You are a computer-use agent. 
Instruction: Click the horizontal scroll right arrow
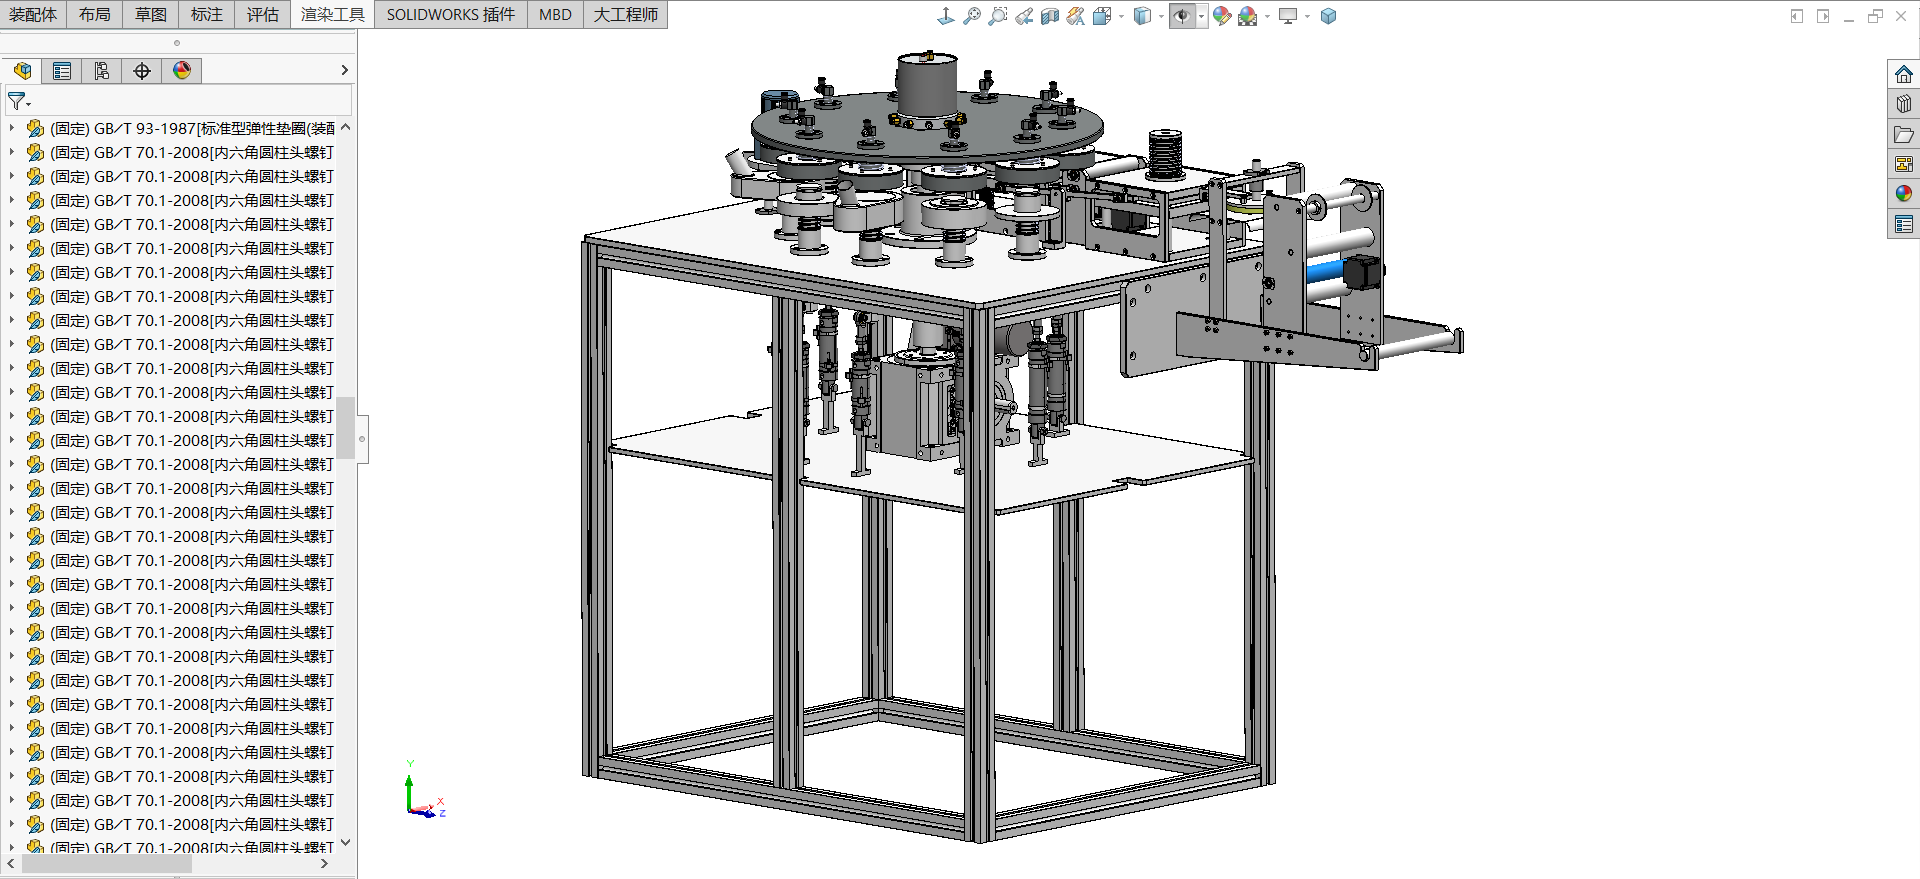pyautogui.click(x=324, y=863)
